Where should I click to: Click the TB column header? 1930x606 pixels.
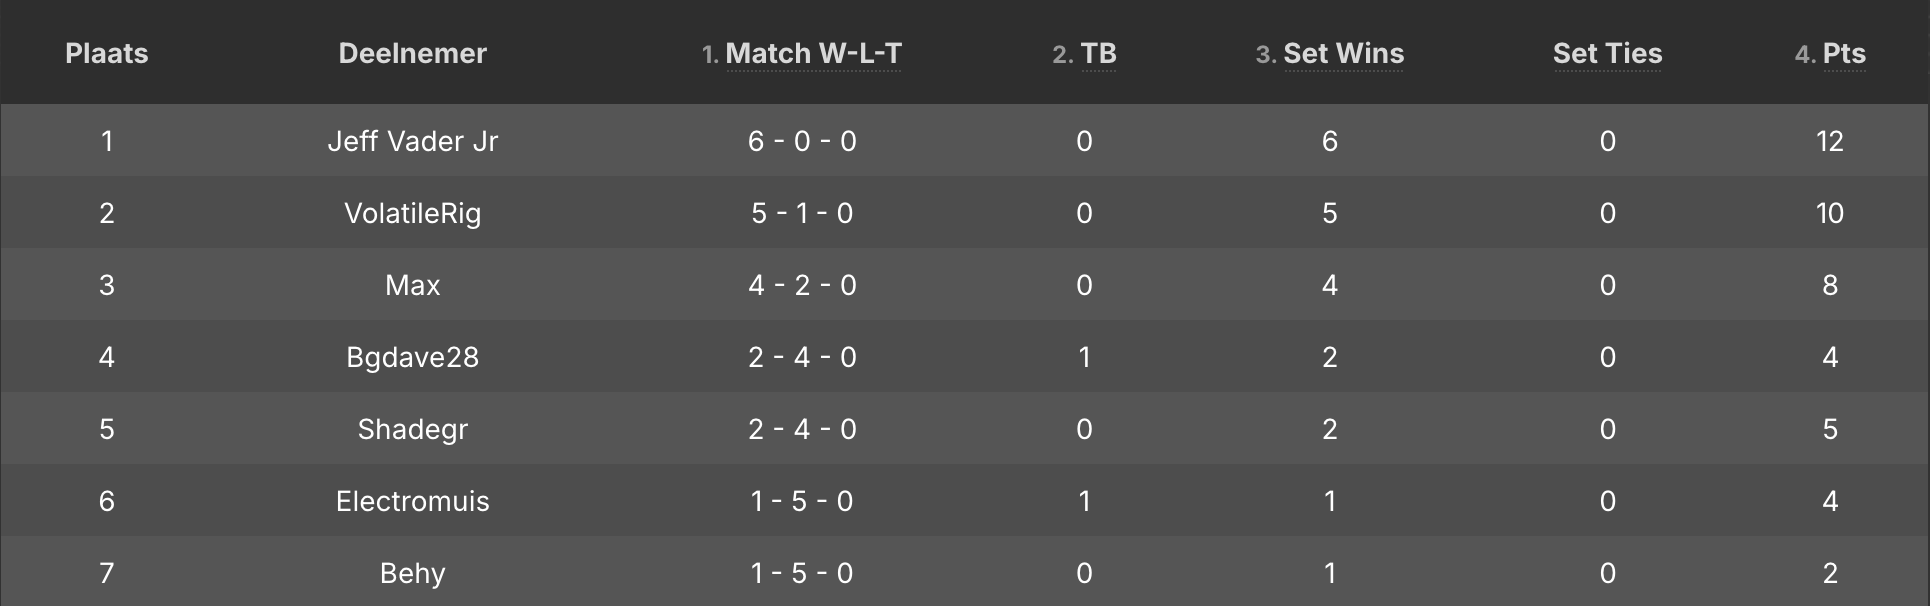pyautogui.click(x=1098, y=54)
